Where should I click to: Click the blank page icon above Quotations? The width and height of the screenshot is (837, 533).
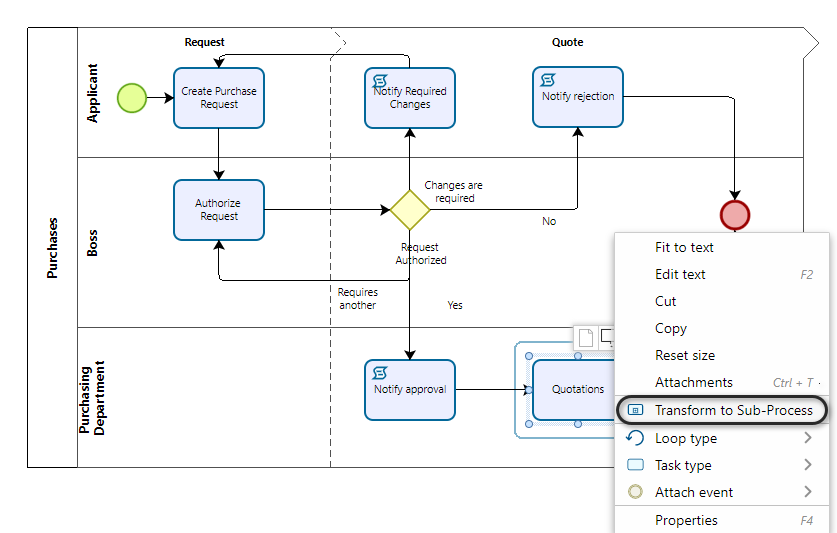point(586,338)
